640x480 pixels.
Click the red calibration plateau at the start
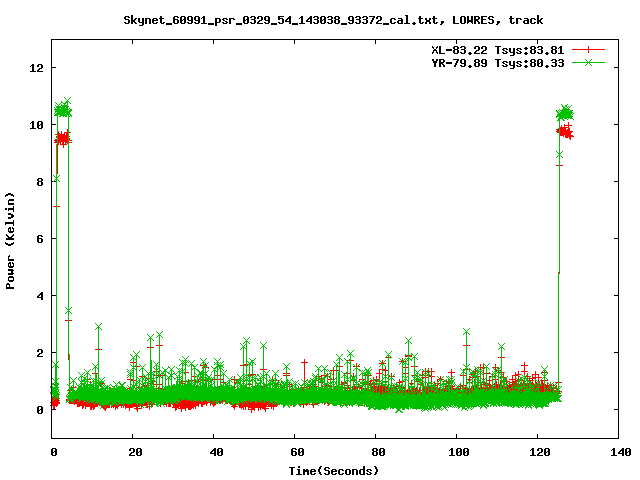[62, 138]
